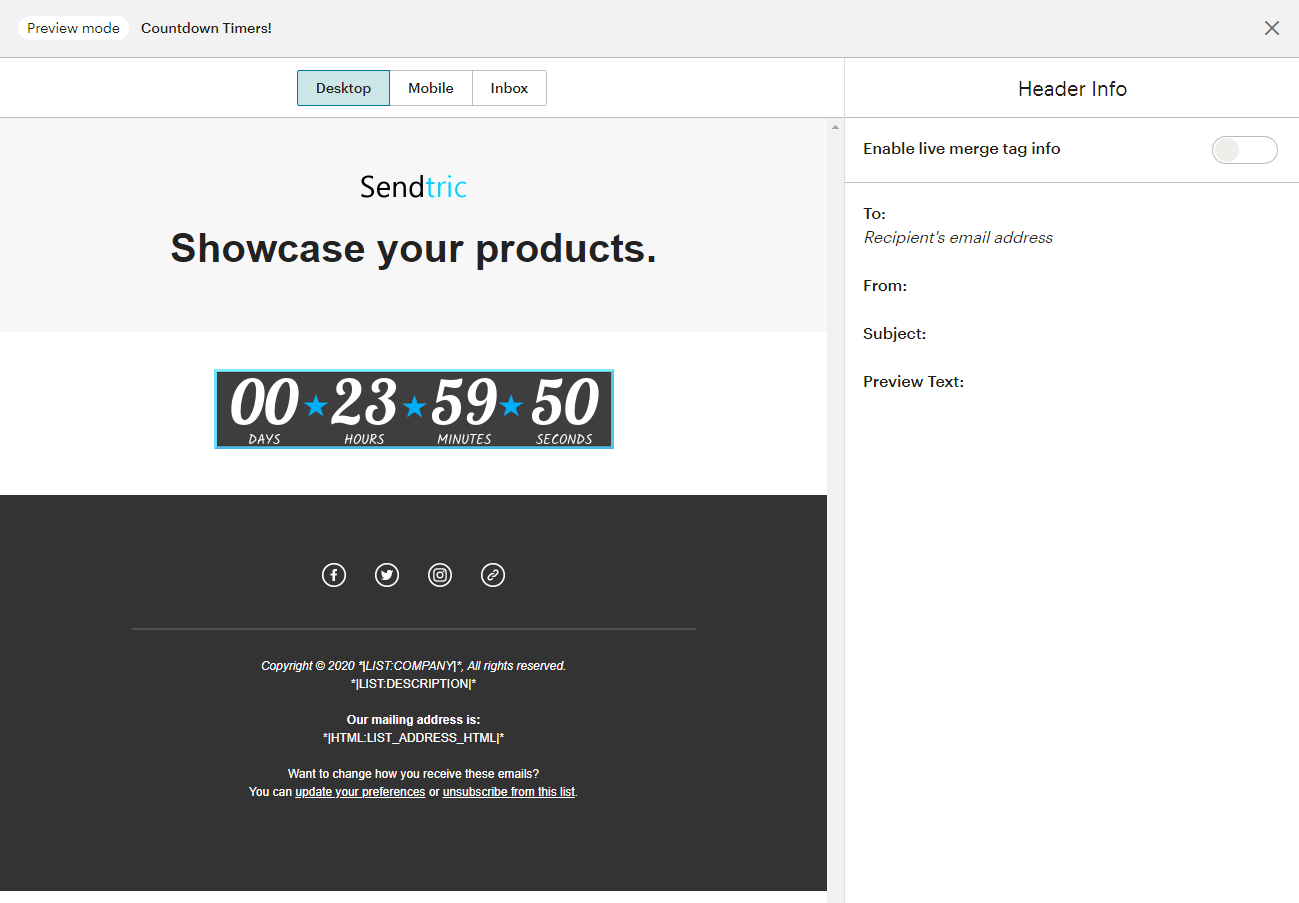Screen dimensions: 1299x903
Task: Click the Instagram icon in the footer
Action: click(x=440, y=575)
